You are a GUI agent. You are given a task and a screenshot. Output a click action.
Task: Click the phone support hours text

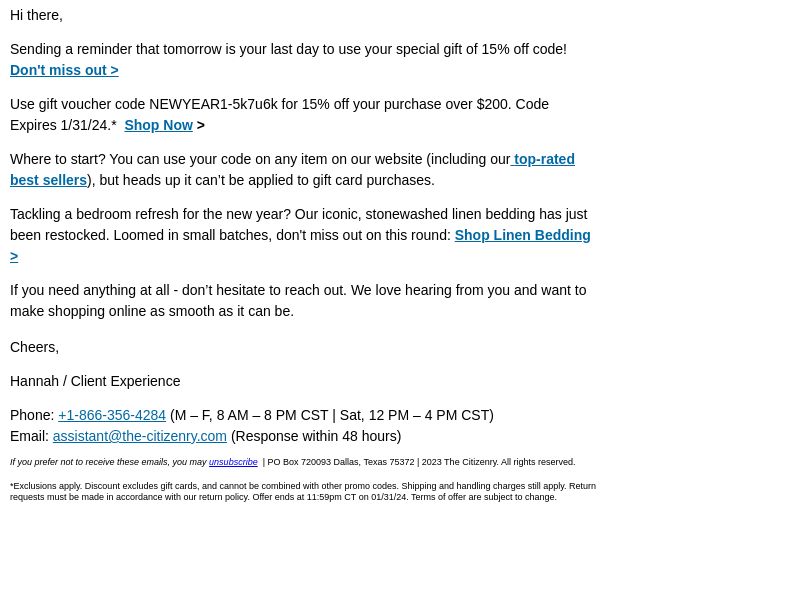(x=332, y=415)
